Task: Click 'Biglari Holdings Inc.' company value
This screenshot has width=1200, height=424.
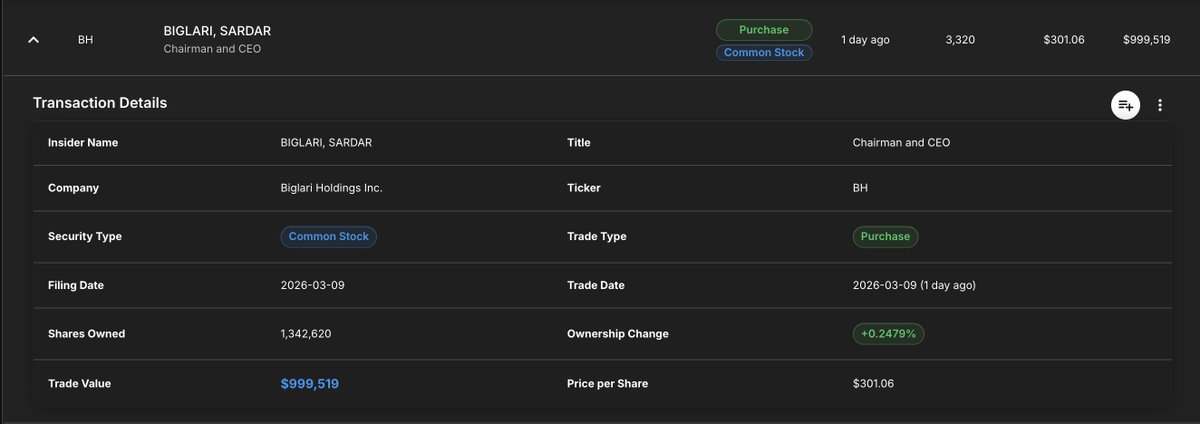Action: (332, 188)
